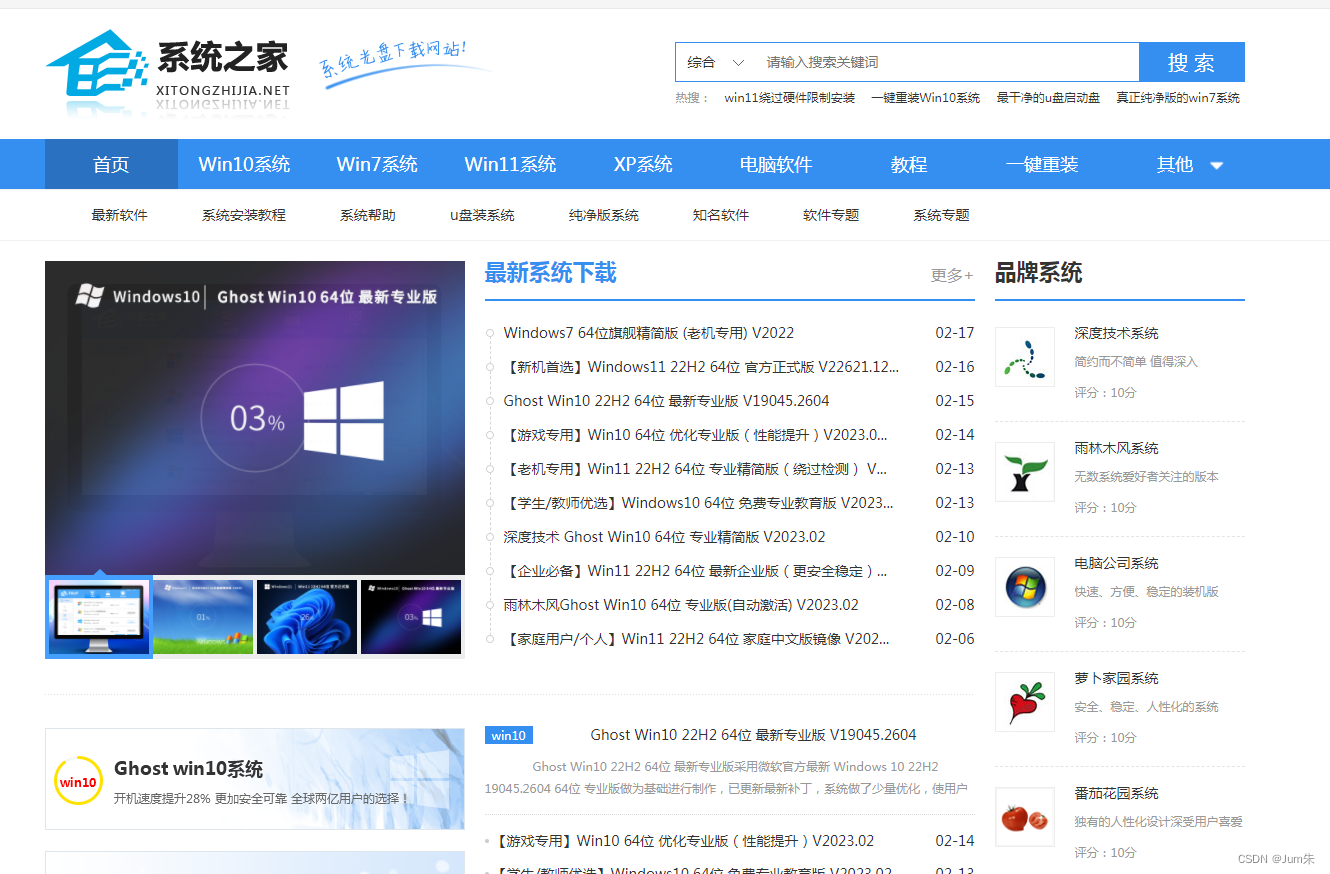Open the Win7系统 navigation tab
The image size is (1330, 874).
point(377,164)
